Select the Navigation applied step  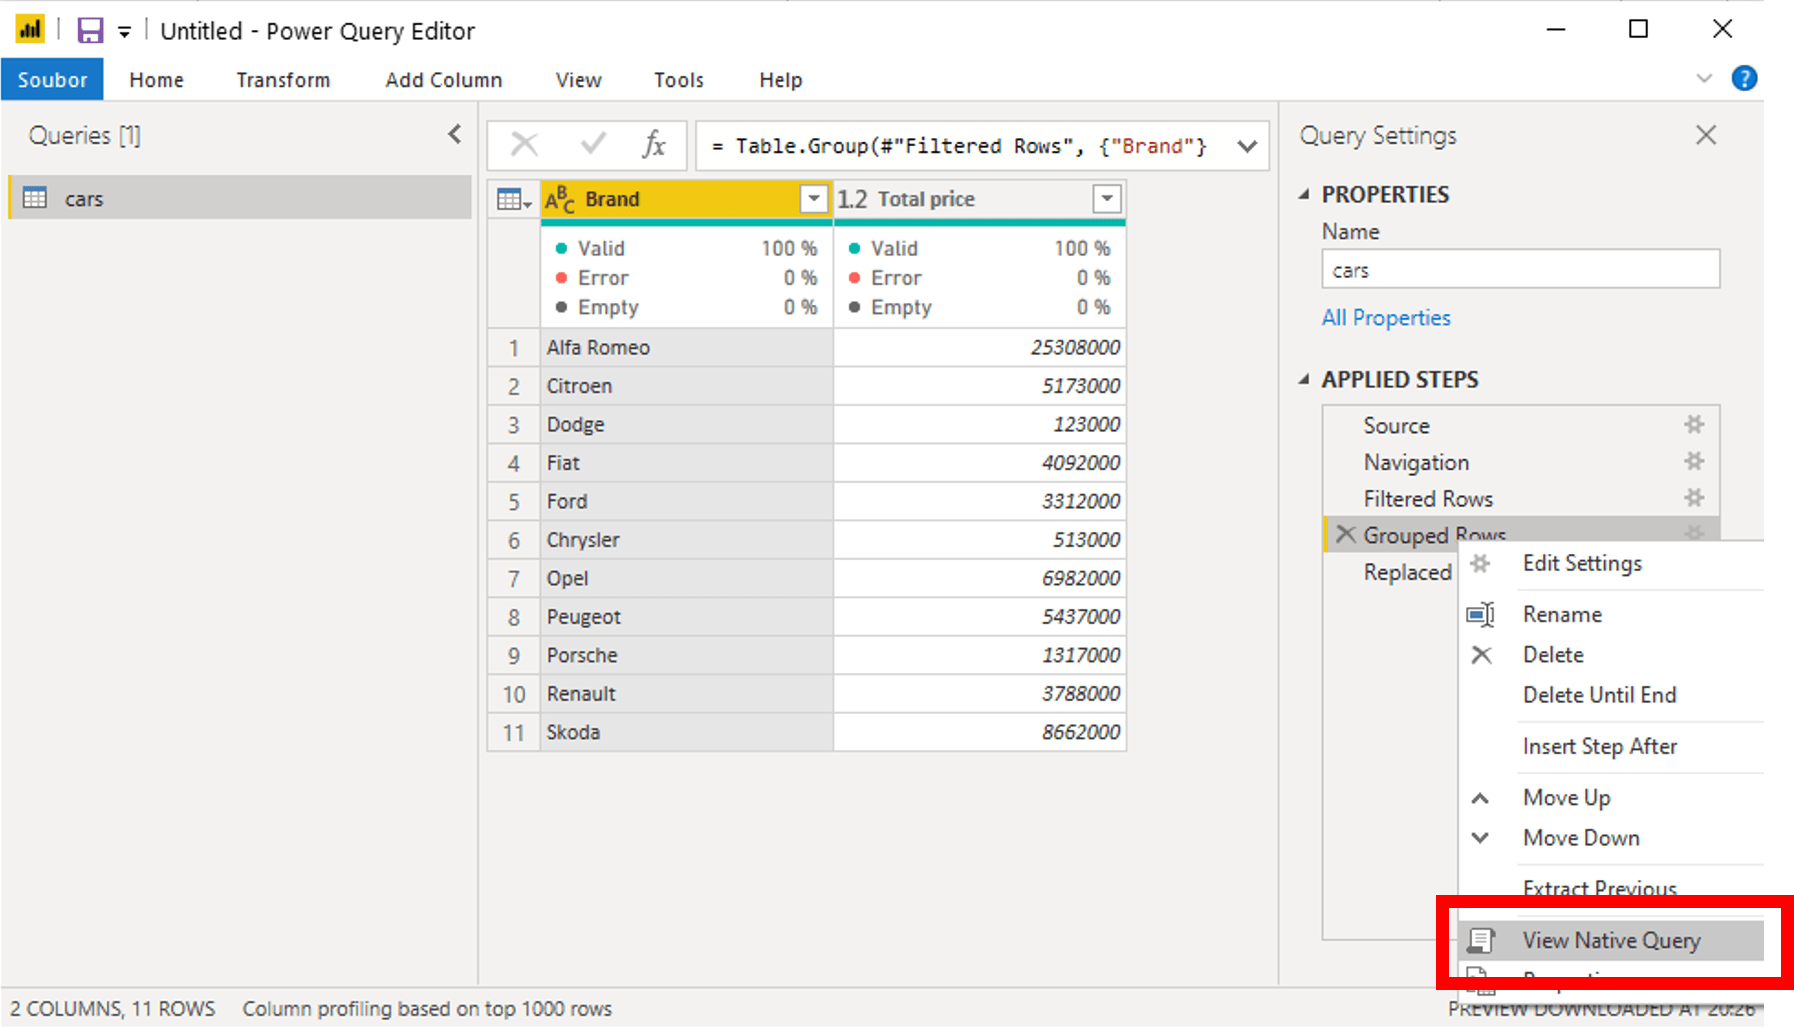1416,462
